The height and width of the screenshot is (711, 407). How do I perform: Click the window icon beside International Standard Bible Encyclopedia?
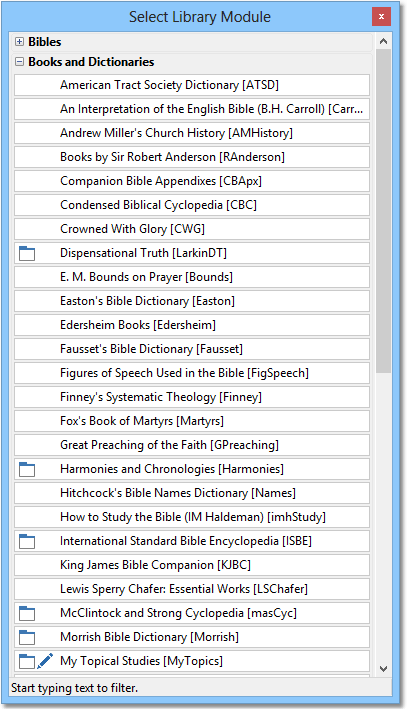[27, 541]
